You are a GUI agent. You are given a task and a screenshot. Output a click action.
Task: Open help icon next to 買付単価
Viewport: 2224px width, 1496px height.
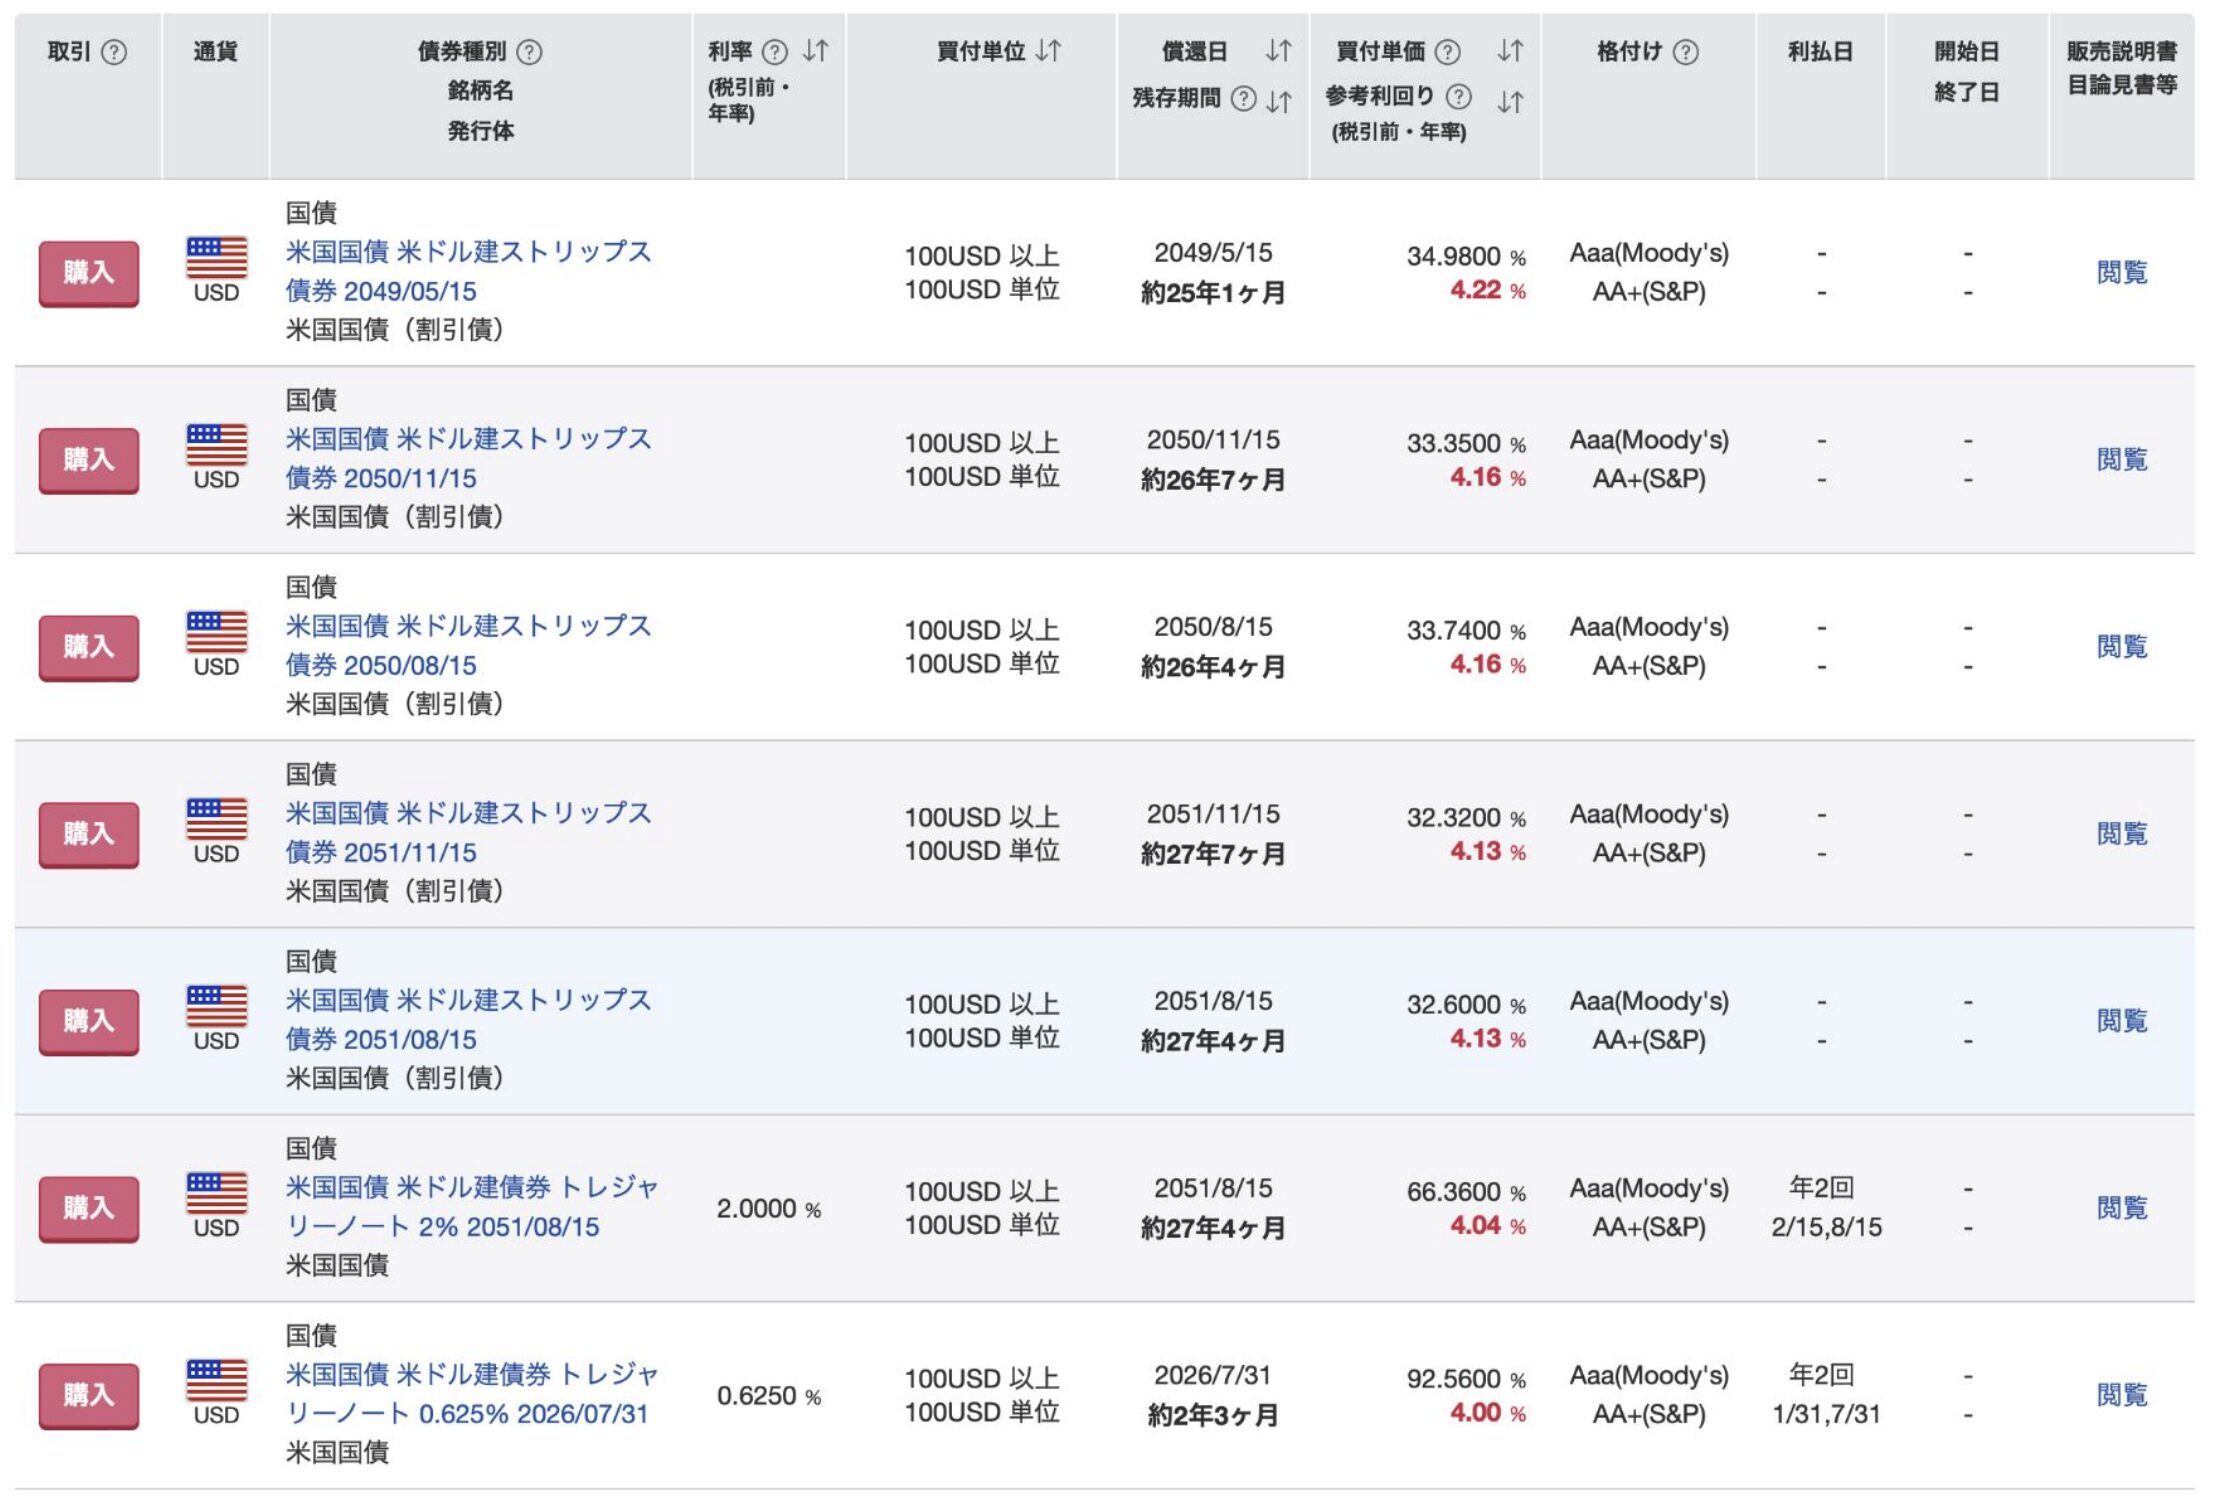coord(1447,52)
